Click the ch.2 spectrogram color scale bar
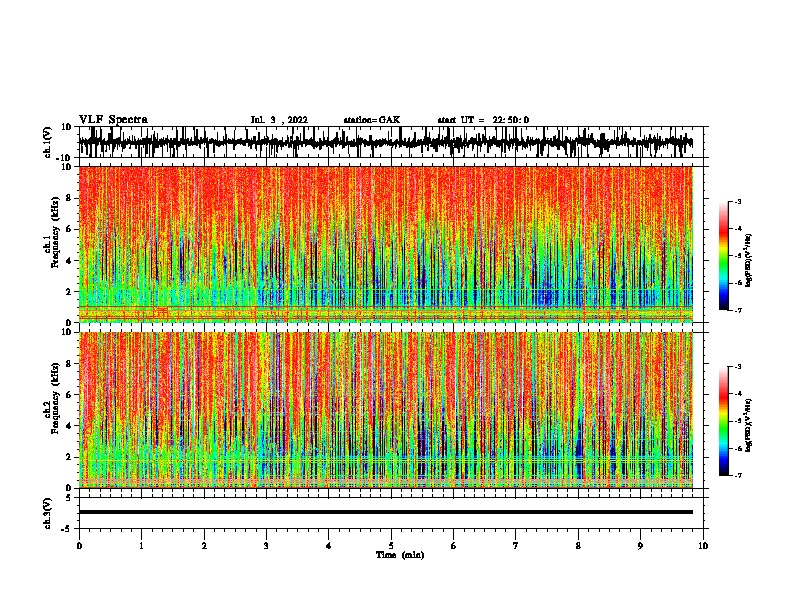Screen dimensions: 792x612 (723, 421)
